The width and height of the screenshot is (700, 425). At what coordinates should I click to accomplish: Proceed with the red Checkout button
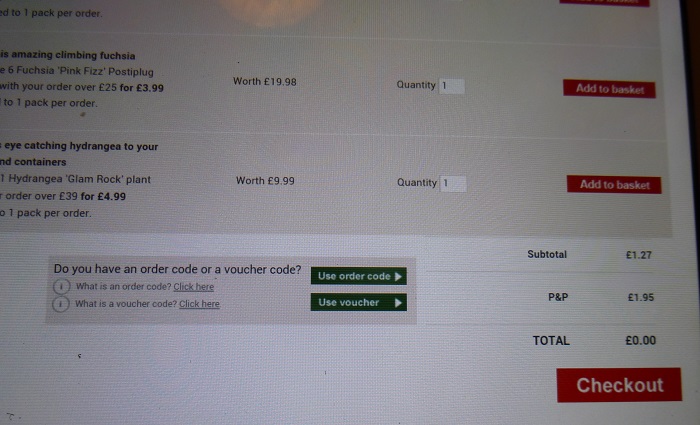point(619,385)
